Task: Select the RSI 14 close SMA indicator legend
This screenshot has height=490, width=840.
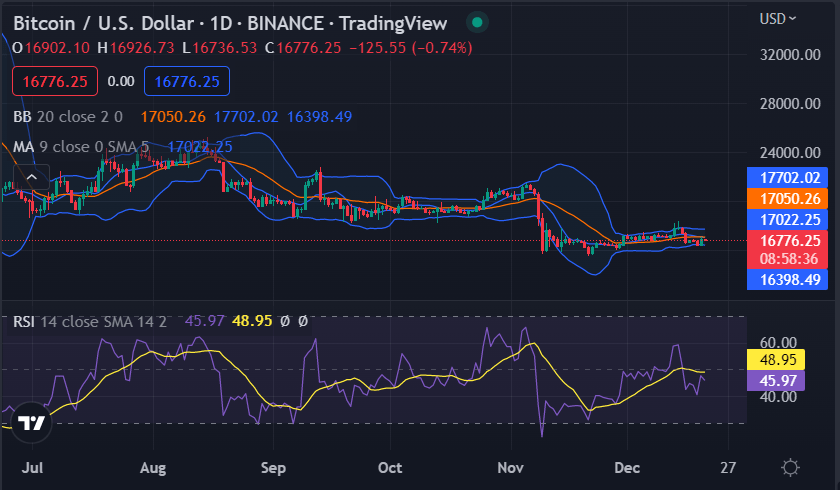Action: [90, 322]
